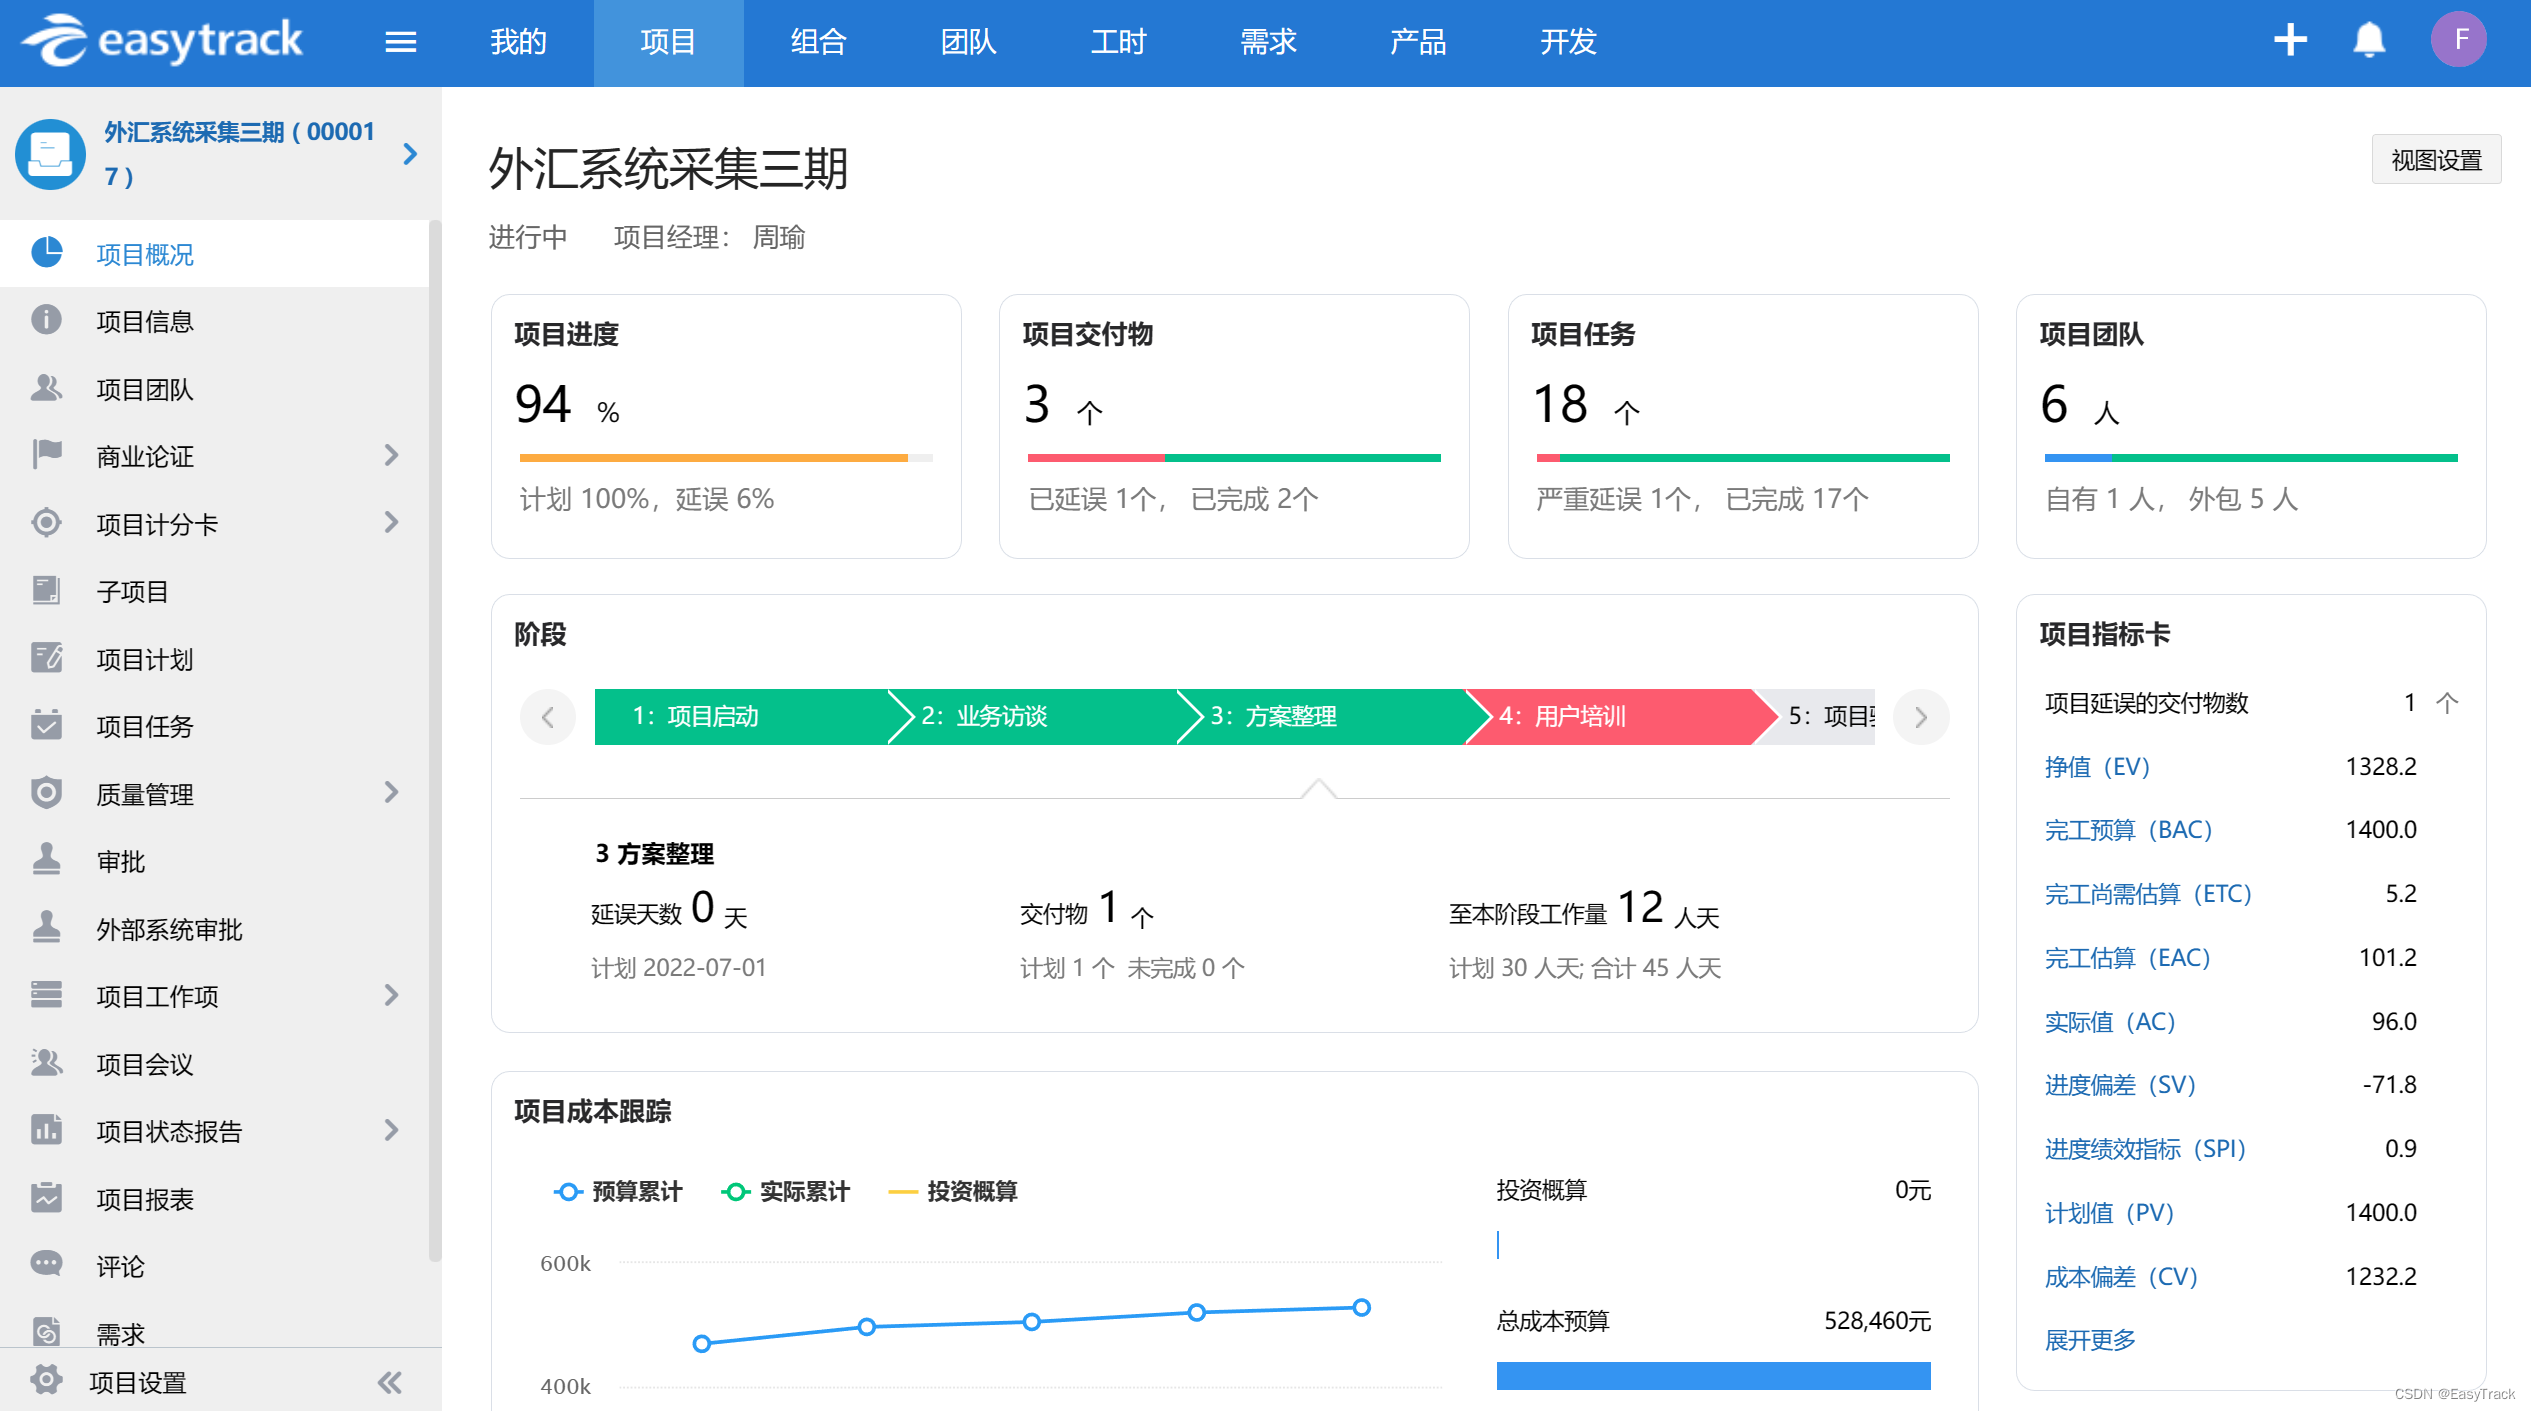Toggle the 投资概算 legend series
2531x1411 pixels.
tap(953, 1191)
